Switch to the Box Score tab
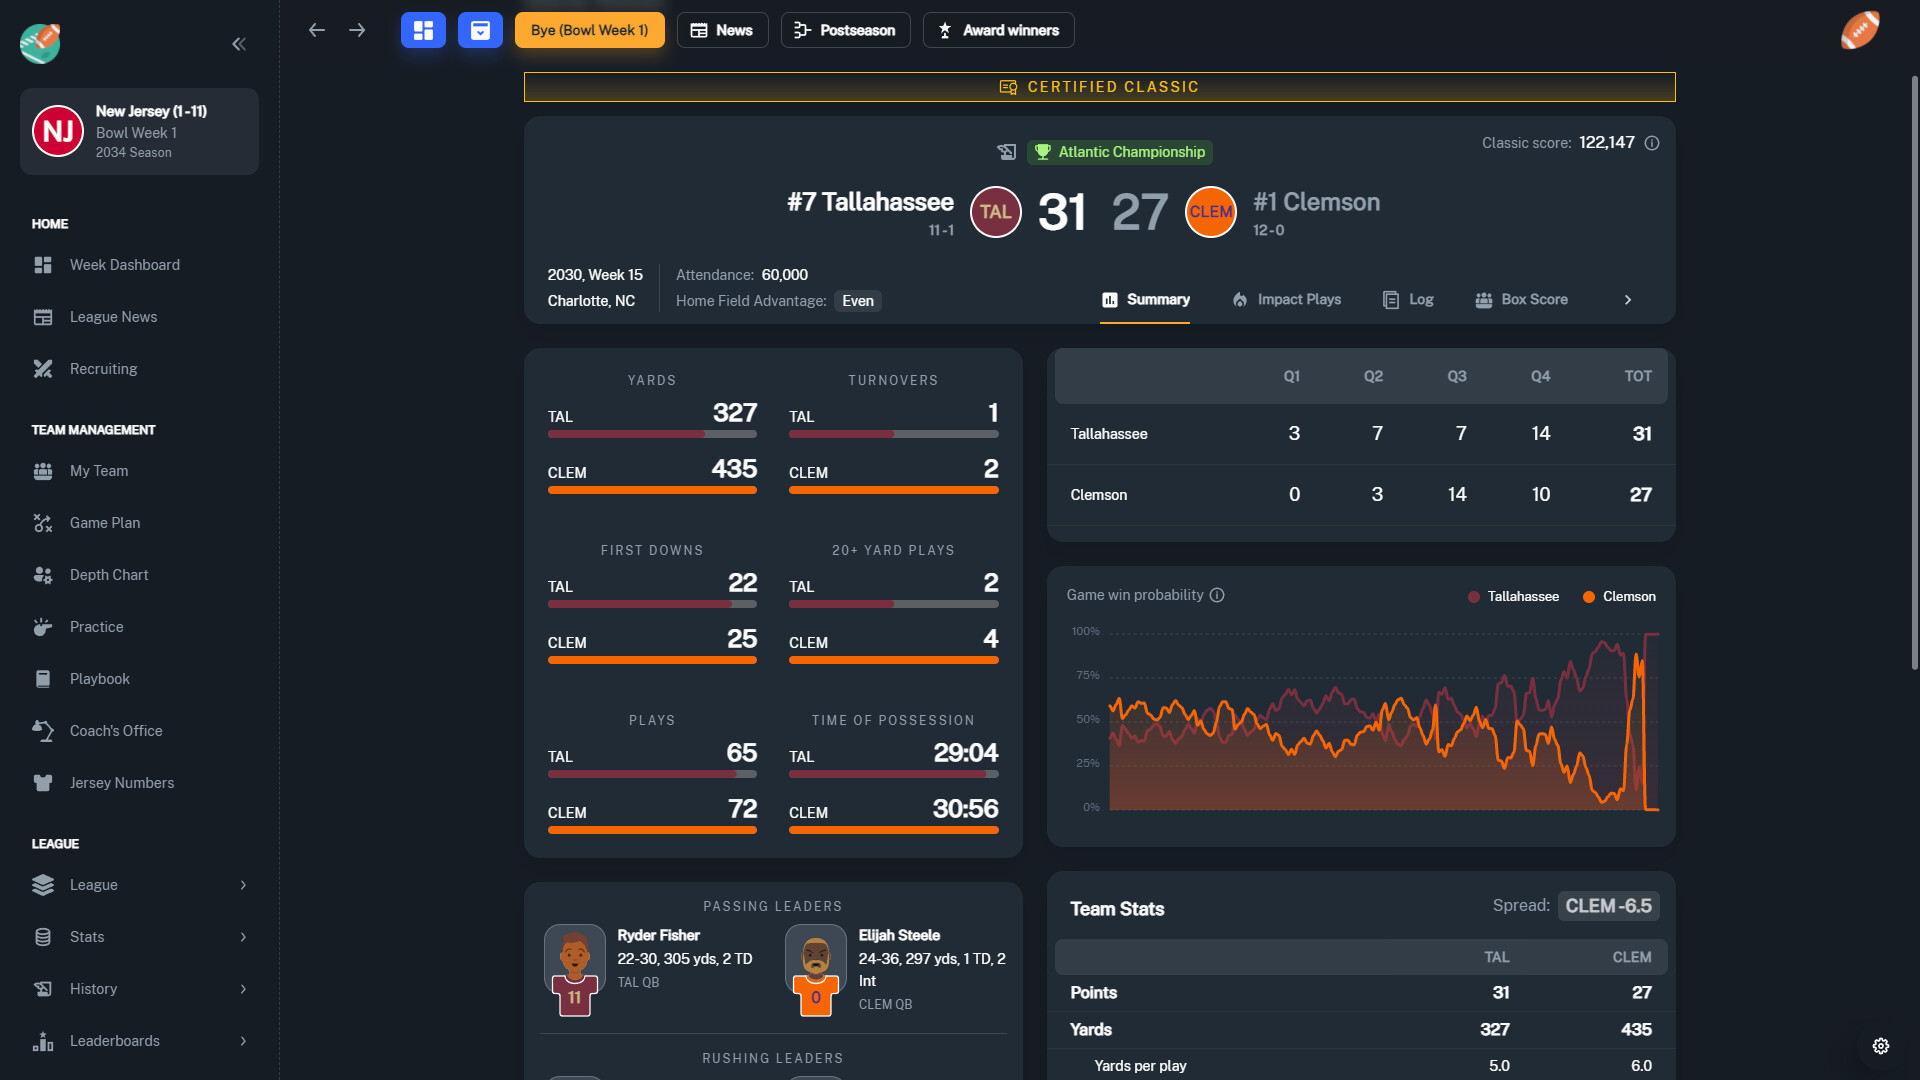Screen dimensions: 1920x1080 [x=1521, y=299]
